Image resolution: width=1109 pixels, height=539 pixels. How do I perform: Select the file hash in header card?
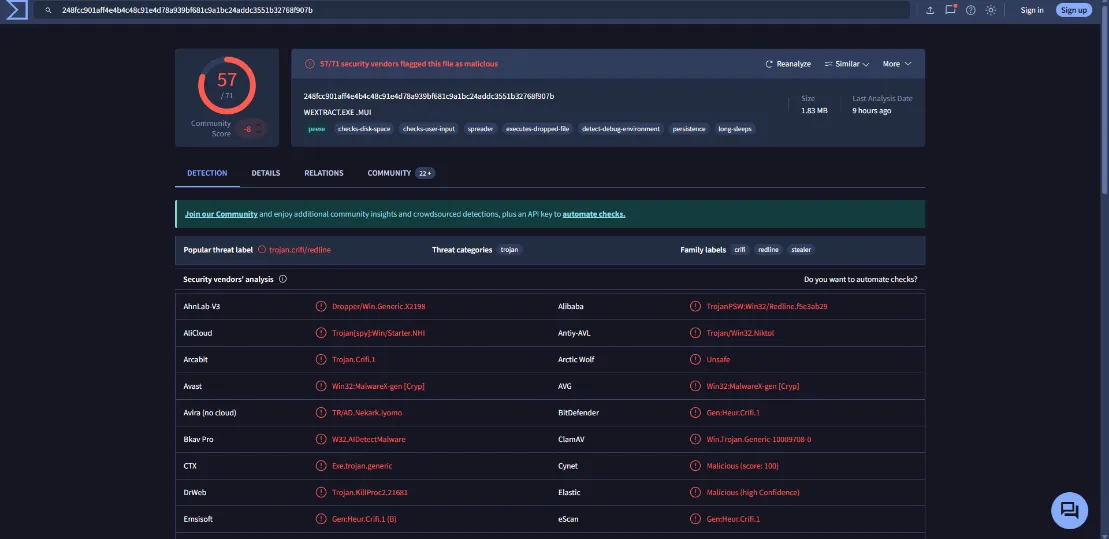pyautogui.click(x=429, y=96)
